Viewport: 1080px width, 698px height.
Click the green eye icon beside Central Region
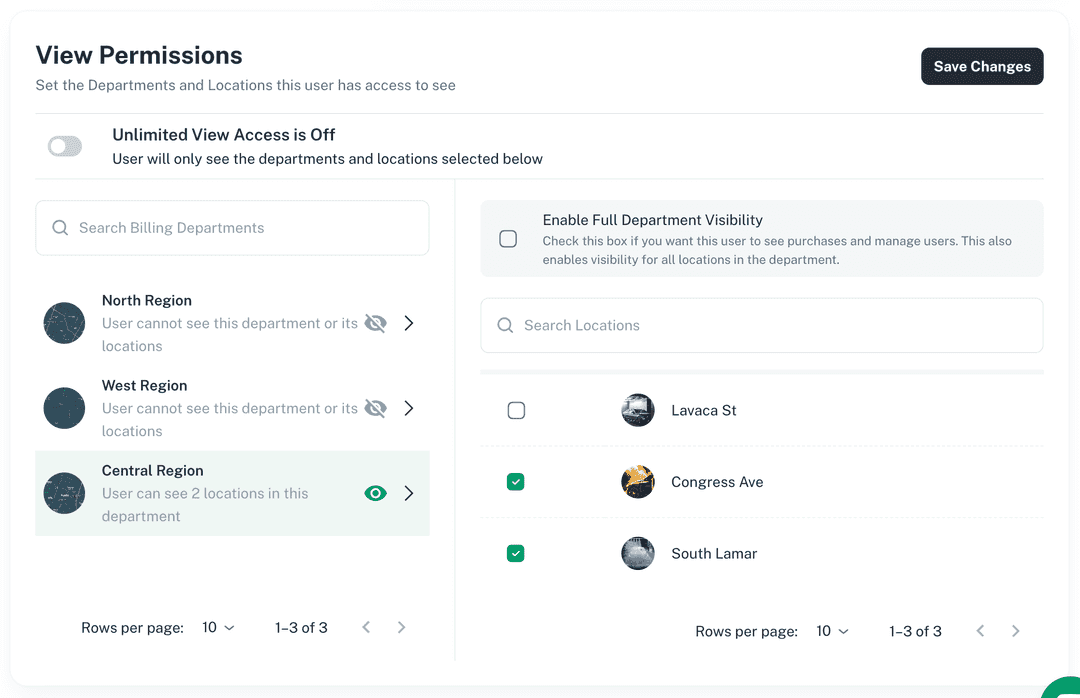coord(375,493)
